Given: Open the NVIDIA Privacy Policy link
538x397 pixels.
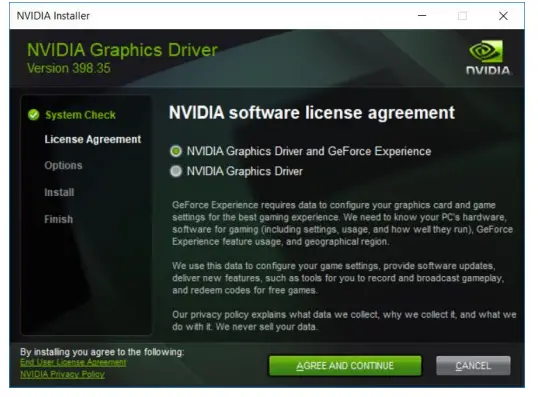Looking at the screenshot, I should pyautogui.click(x=62, y=374).
